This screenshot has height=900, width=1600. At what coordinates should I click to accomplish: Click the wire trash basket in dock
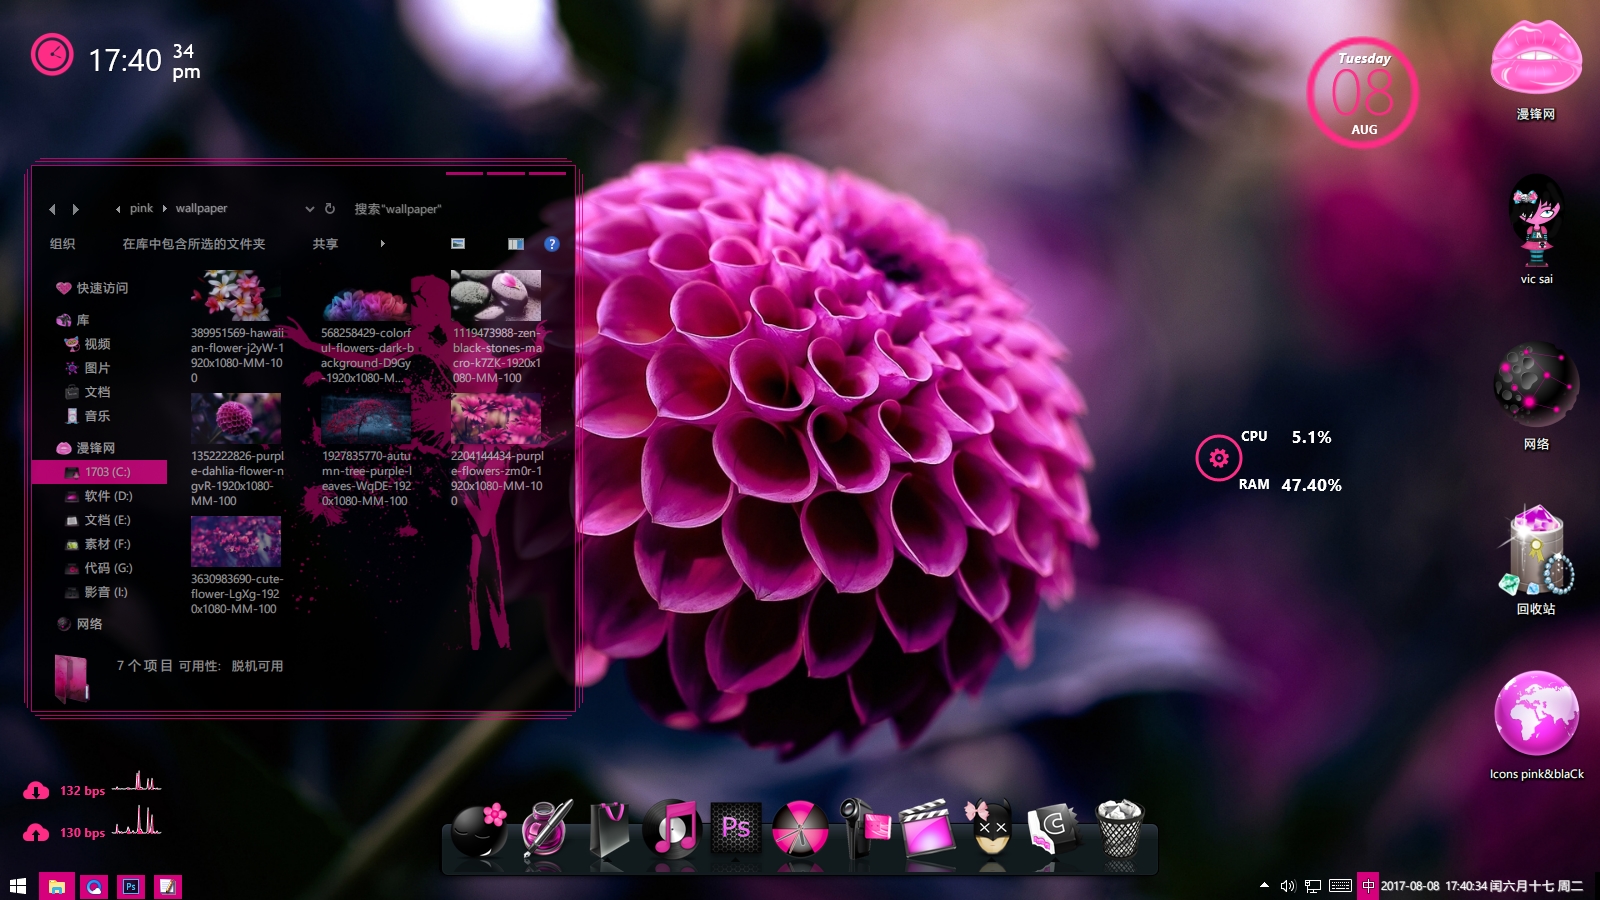(x=1119, y=828)
